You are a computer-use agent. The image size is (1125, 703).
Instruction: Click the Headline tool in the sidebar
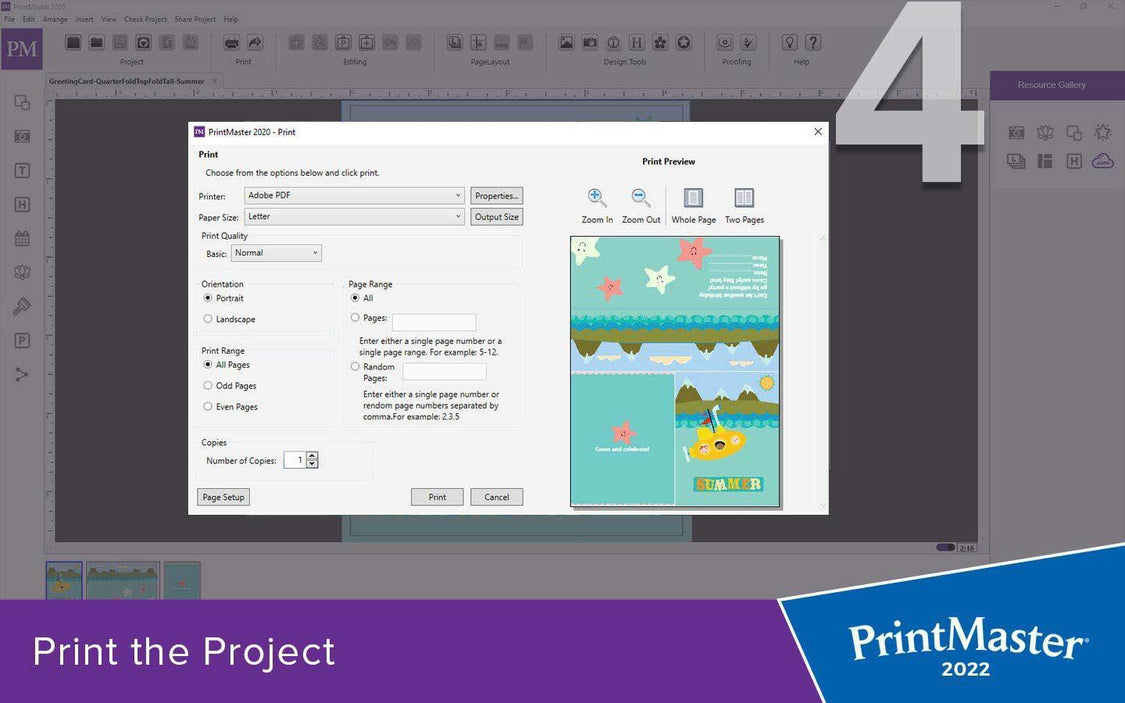[22, 204]
